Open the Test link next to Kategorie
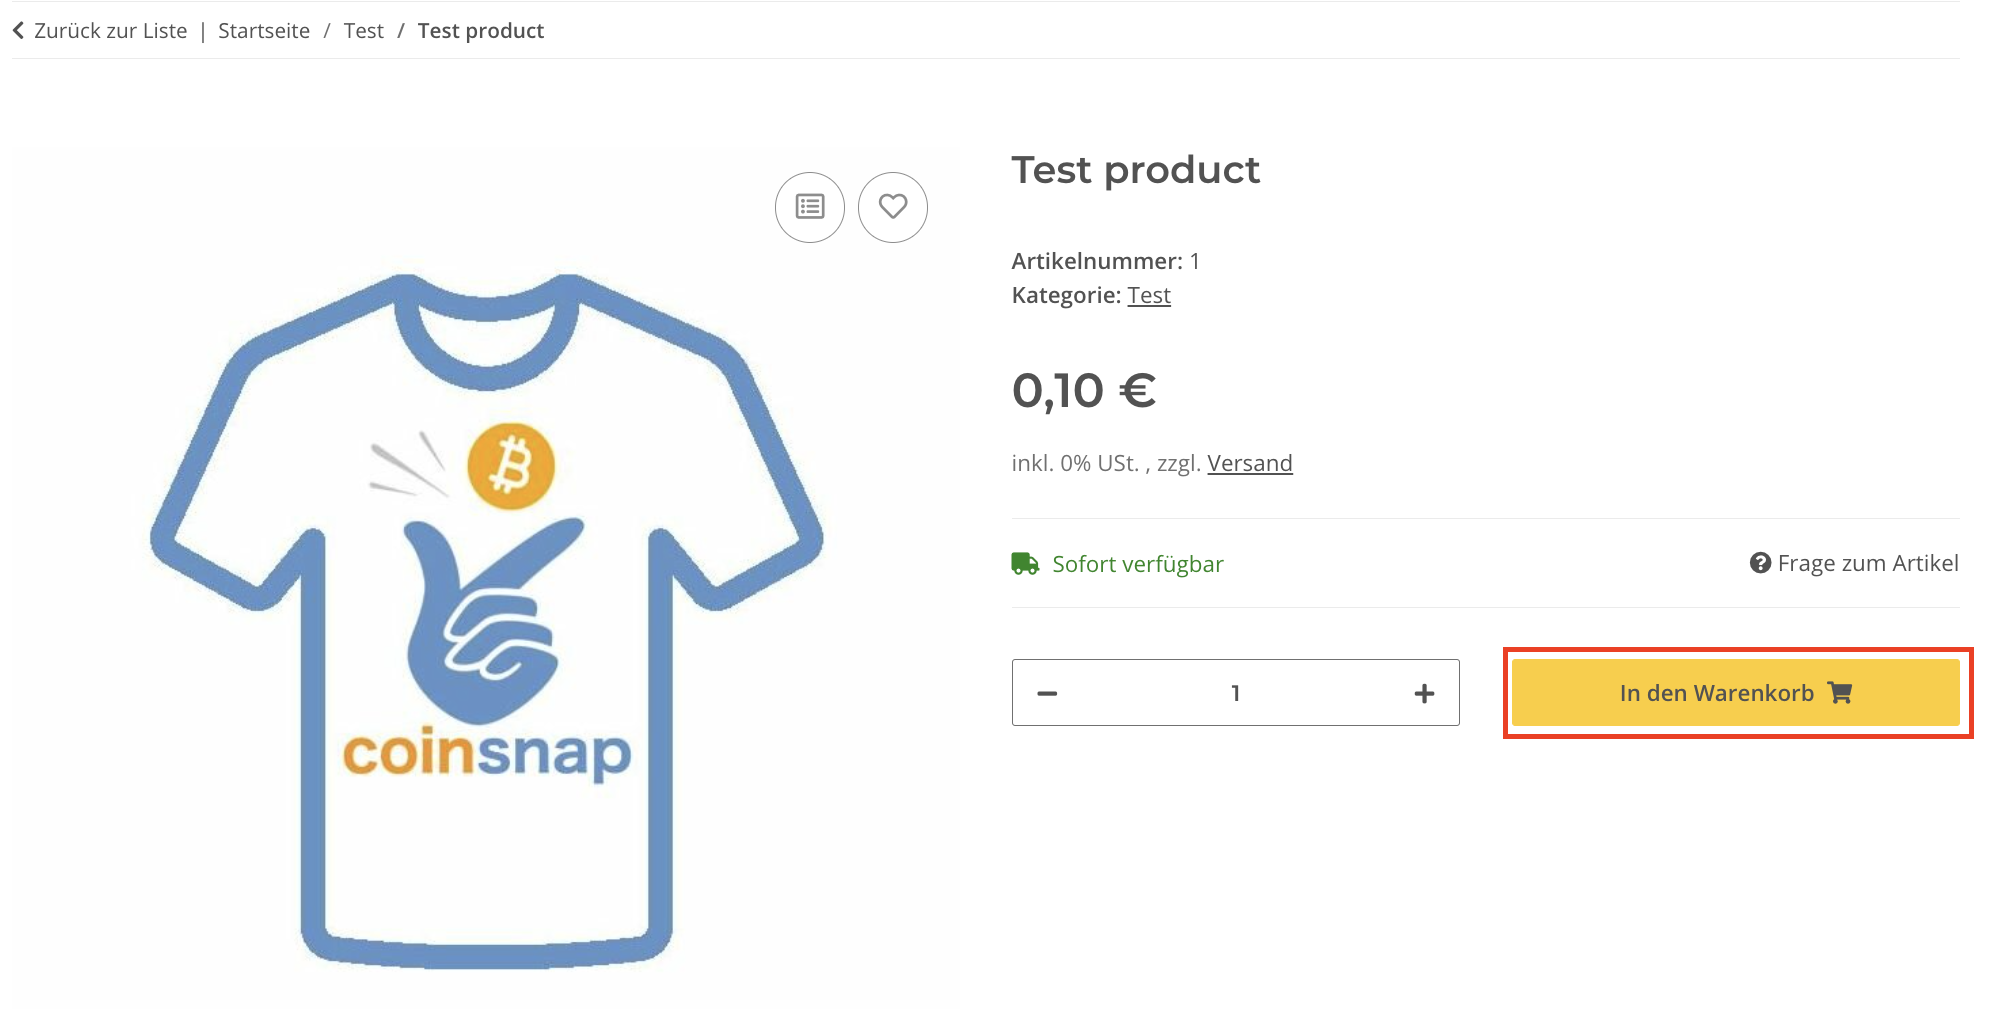The height and width of the screenshot is (1009, 1991). pyautogui.click(x=1149, y=295)
